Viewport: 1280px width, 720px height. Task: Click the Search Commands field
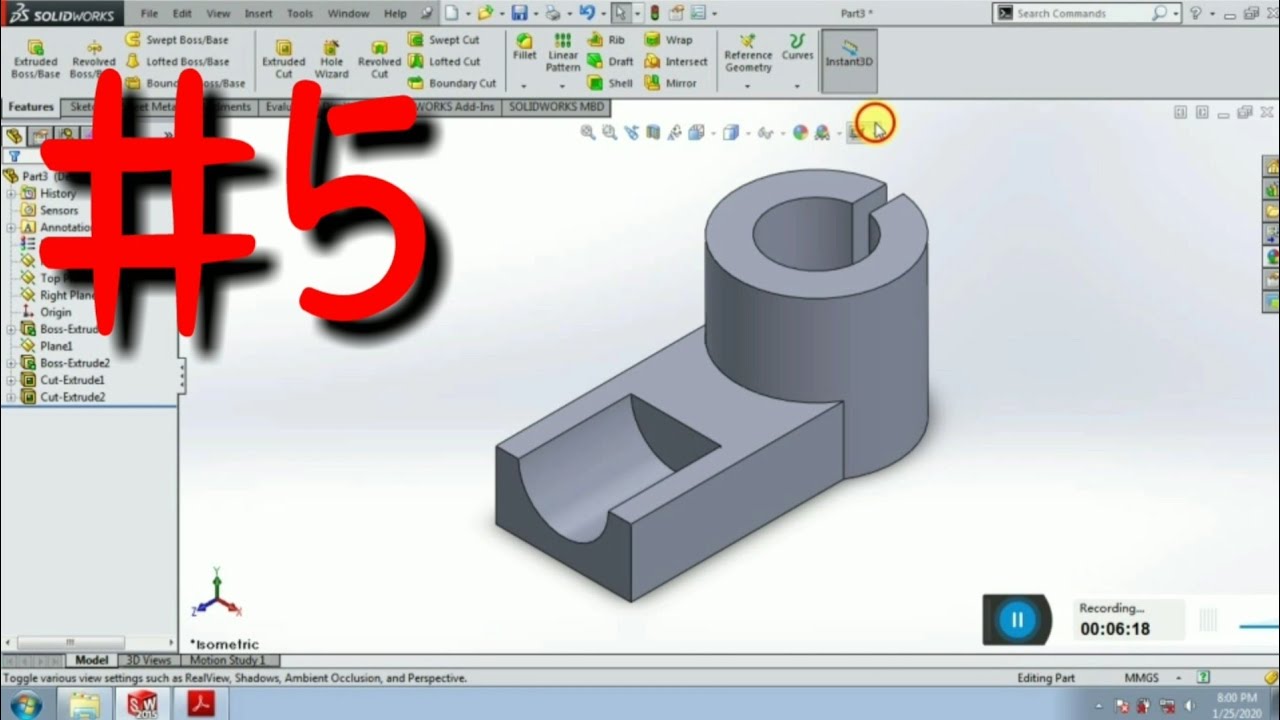pos(1083,13)
